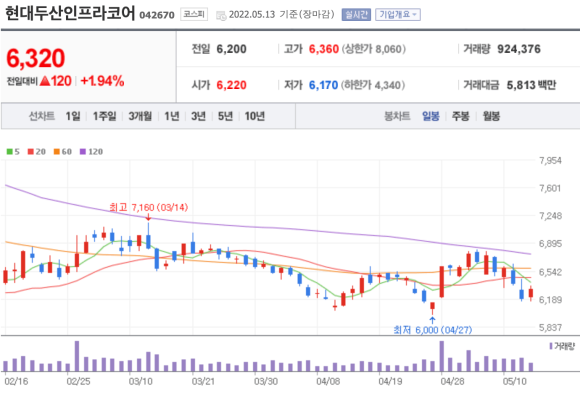Click the stock code 042670
Viewport: 580px width, 393px height.
pyautogui.click(x=157, y=15)
